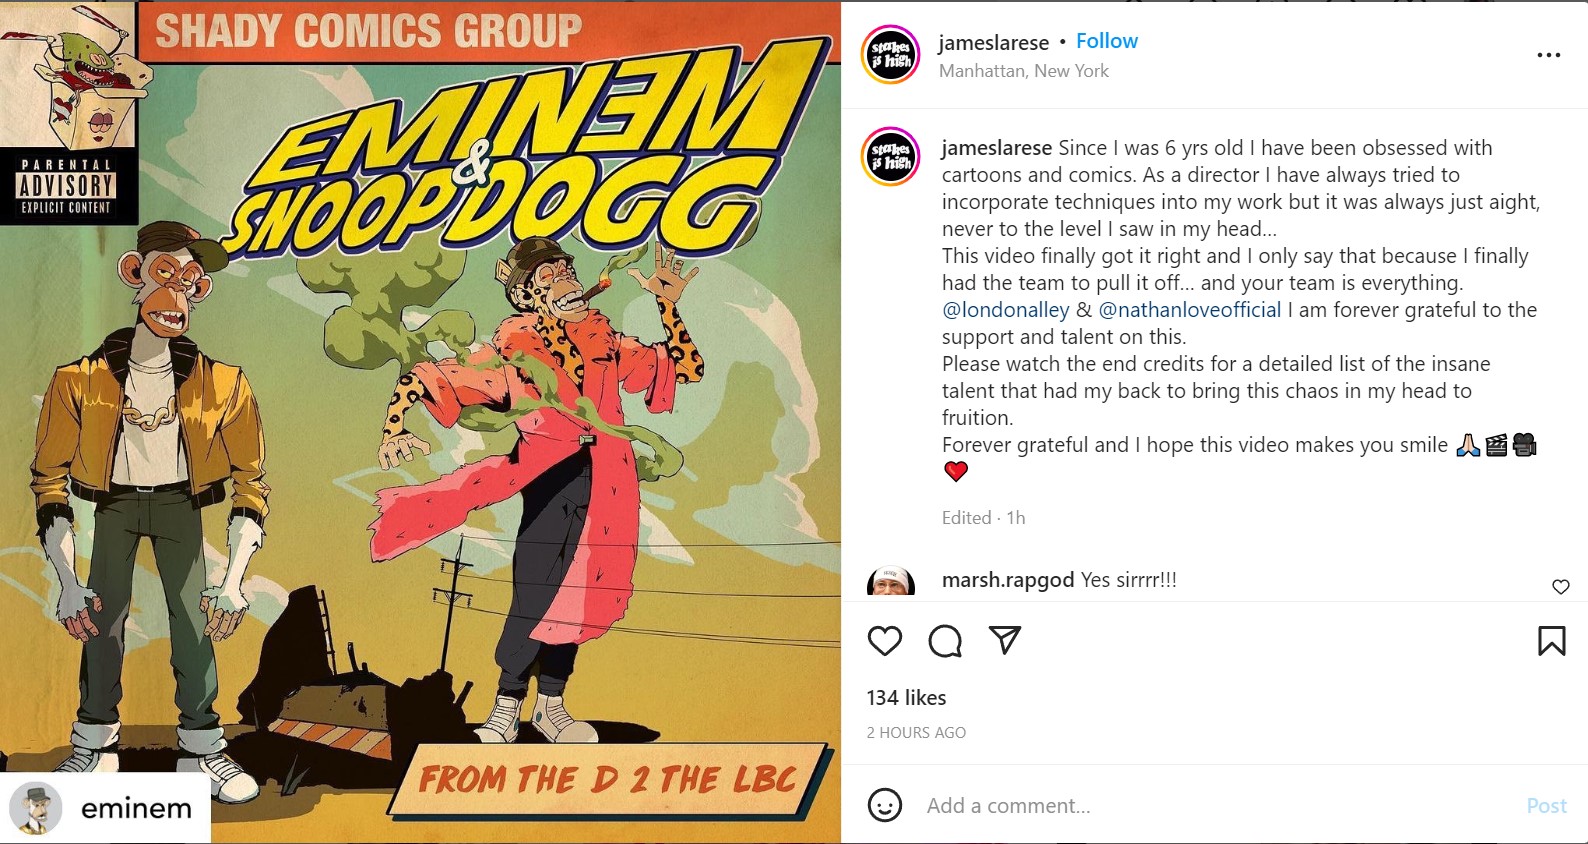
Task: Open jameslarese profile picture in header
Action: point(891,55)
